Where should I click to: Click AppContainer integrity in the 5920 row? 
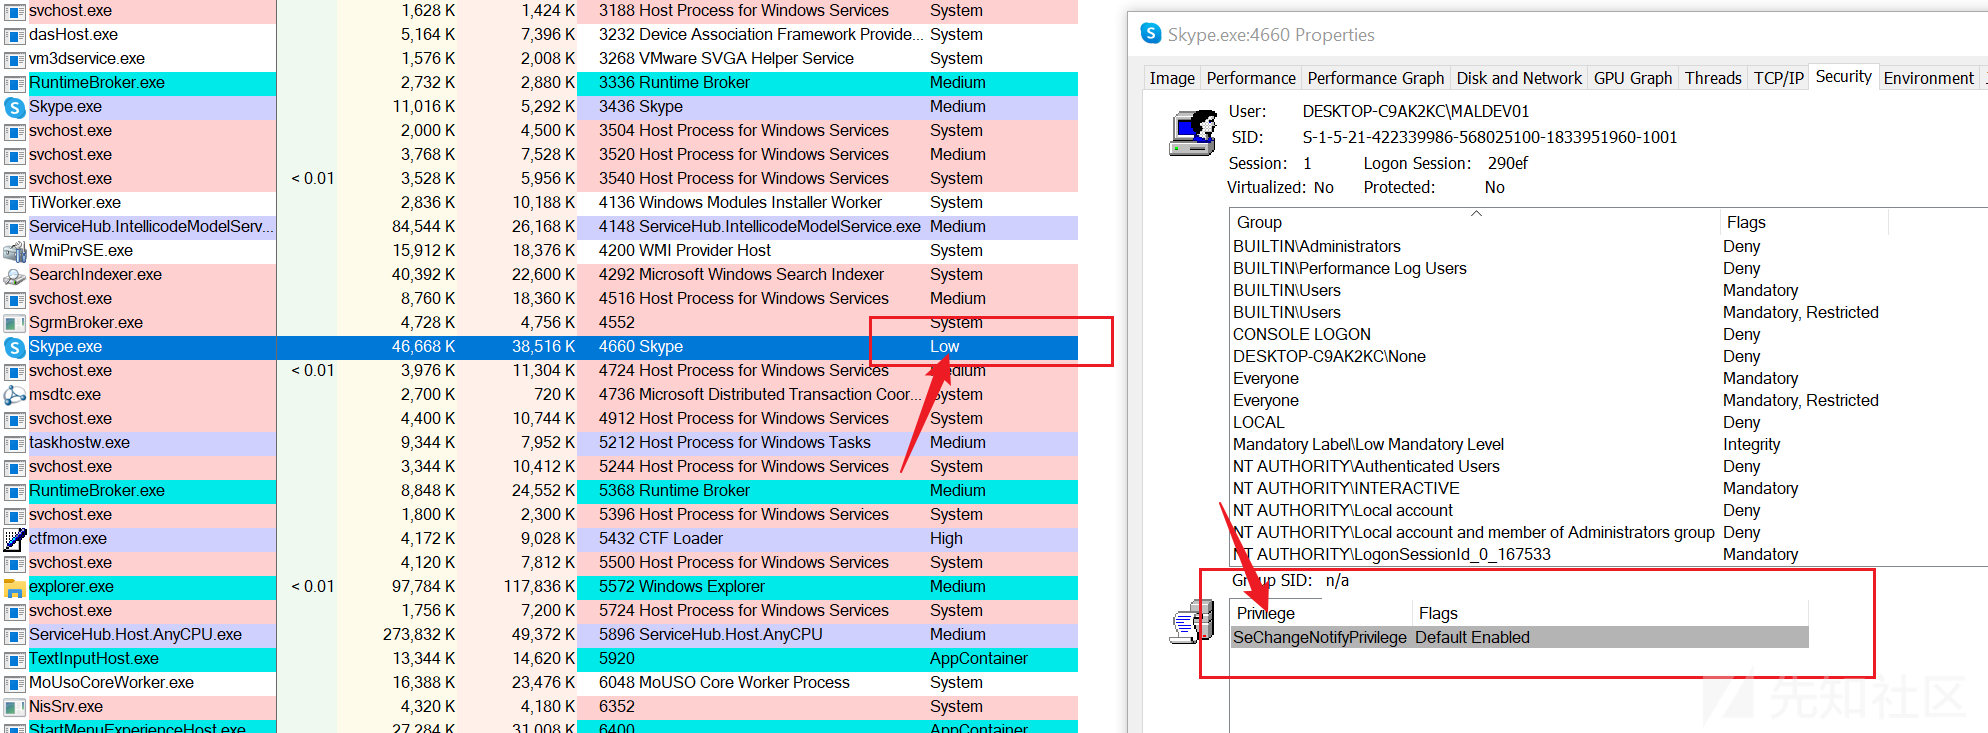[979, 659]
